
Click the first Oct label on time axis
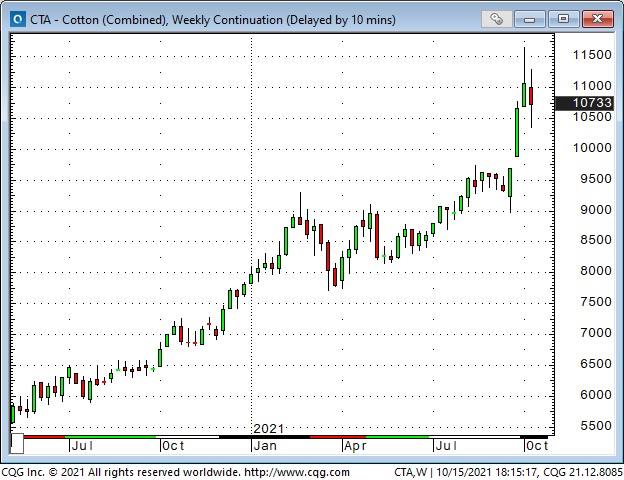[x=173, y=446]
